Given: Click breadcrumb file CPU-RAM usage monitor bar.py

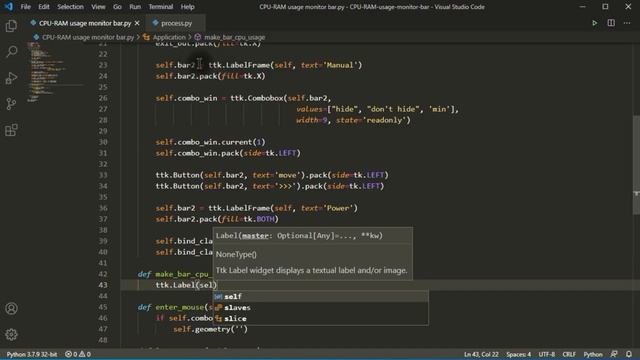Looking at the screenshot, I should click(x=87, y=37).
